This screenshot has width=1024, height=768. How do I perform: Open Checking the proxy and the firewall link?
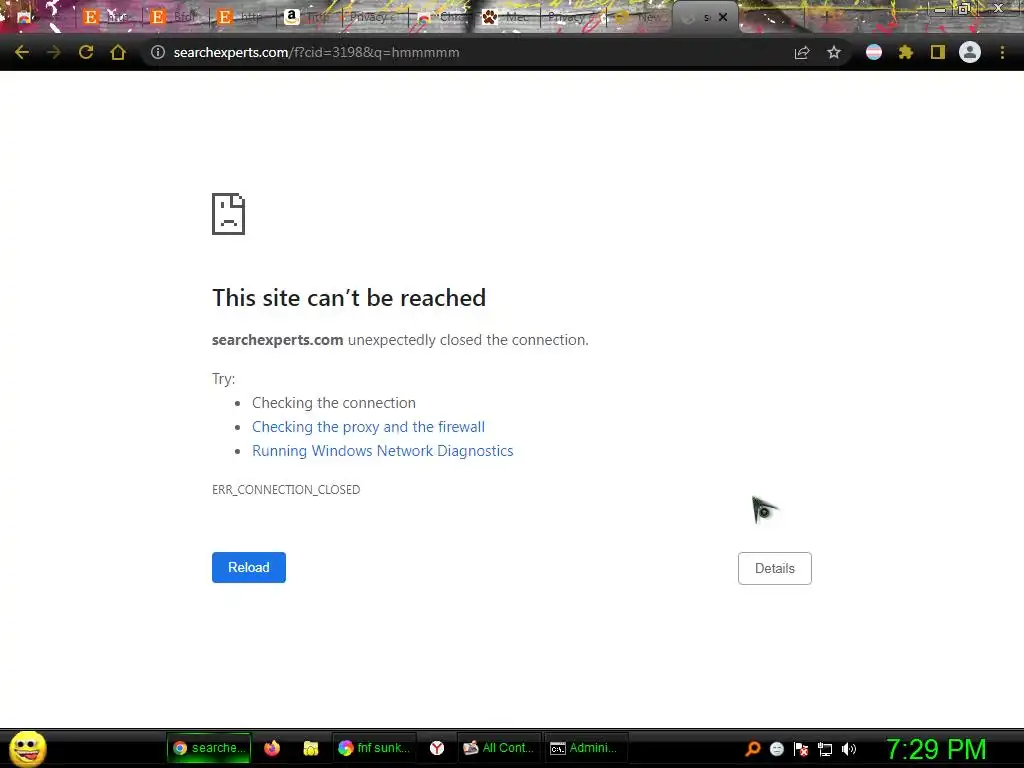point(368,427)
